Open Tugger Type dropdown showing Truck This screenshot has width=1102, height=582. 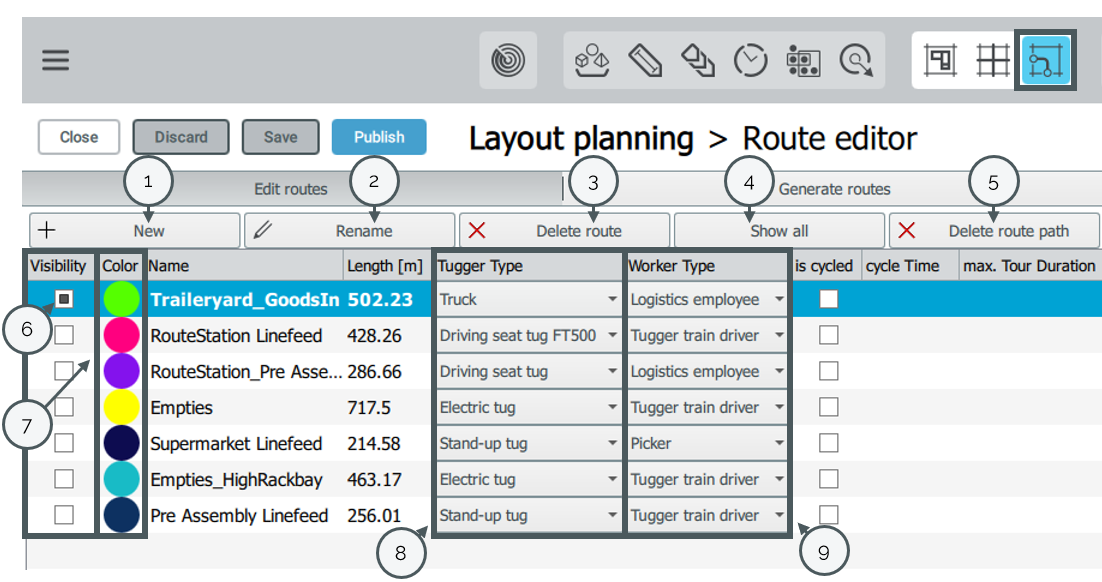(528, 299)
